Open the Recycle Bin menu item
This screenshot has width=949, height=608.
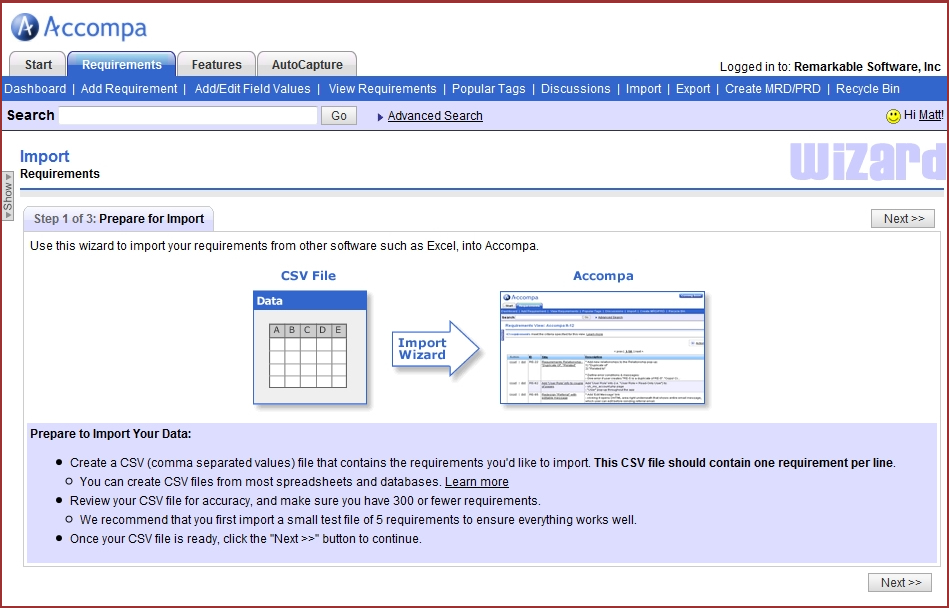point(868,89)
